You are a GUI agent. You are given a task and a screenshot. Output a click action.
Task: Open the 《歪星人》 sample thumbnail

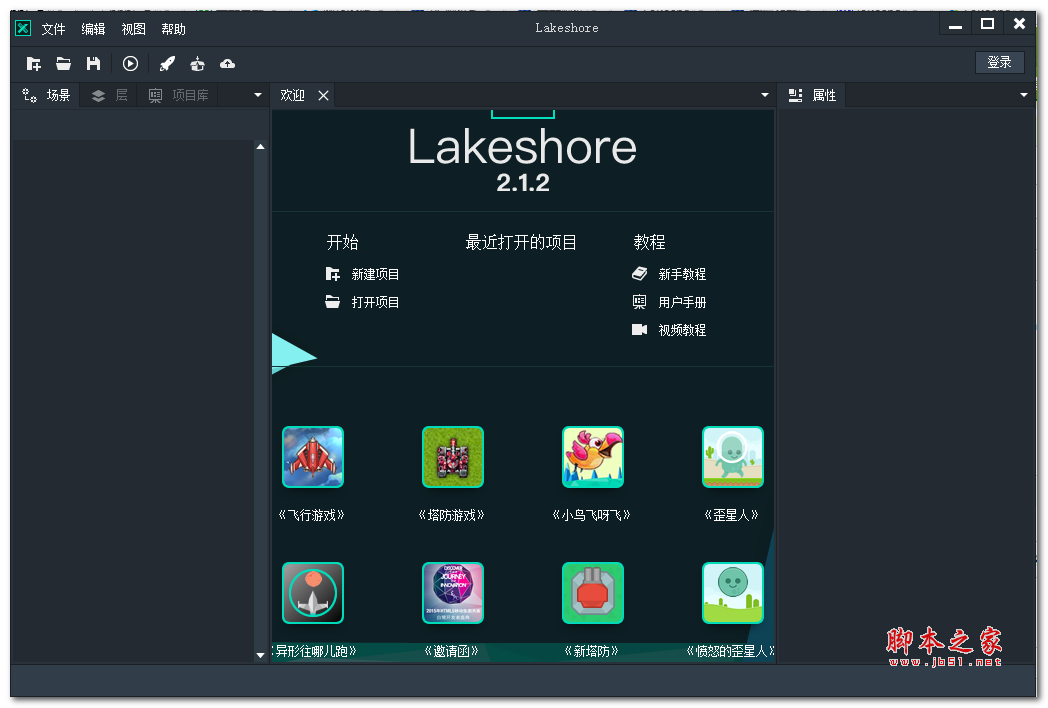733,457
